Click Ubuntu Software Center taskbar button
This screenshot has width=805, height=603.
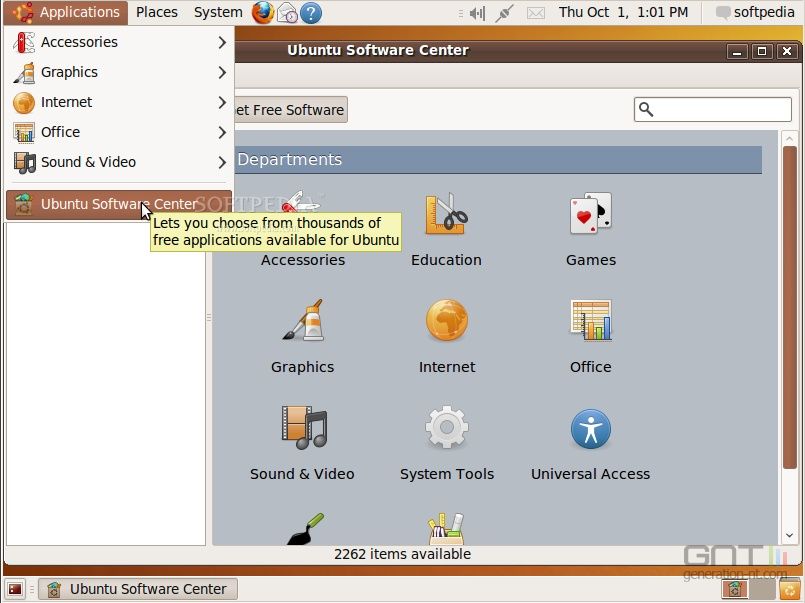(x=139, y=589)
